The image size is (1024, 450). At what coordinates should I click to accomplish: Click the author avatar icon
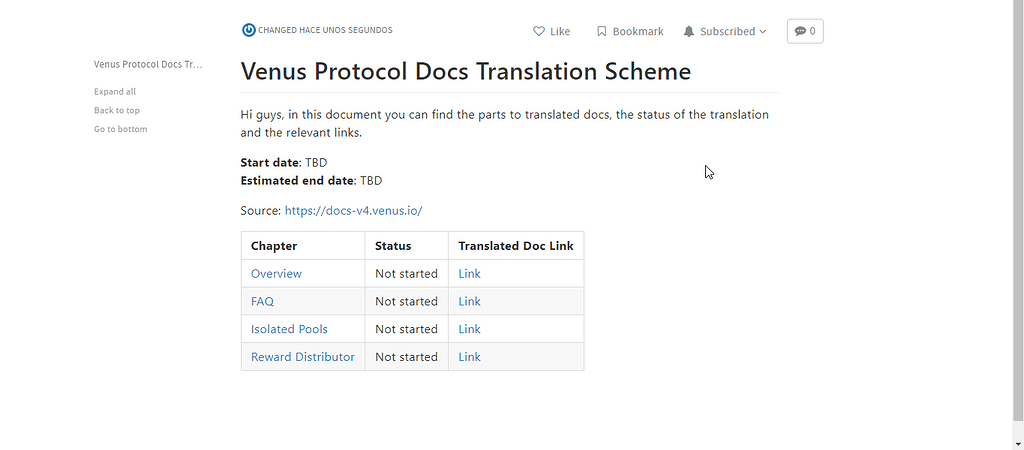coord(248,30)
